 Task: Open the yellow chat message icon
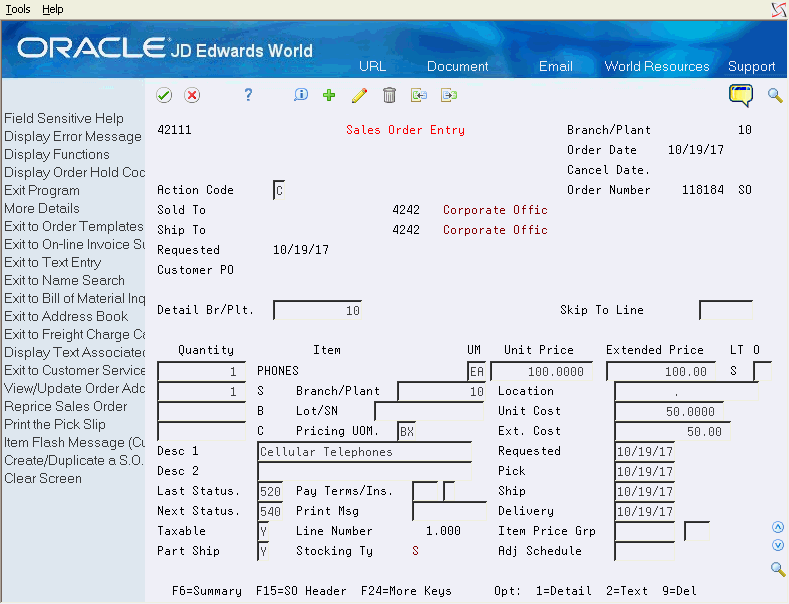click(741, 95)
